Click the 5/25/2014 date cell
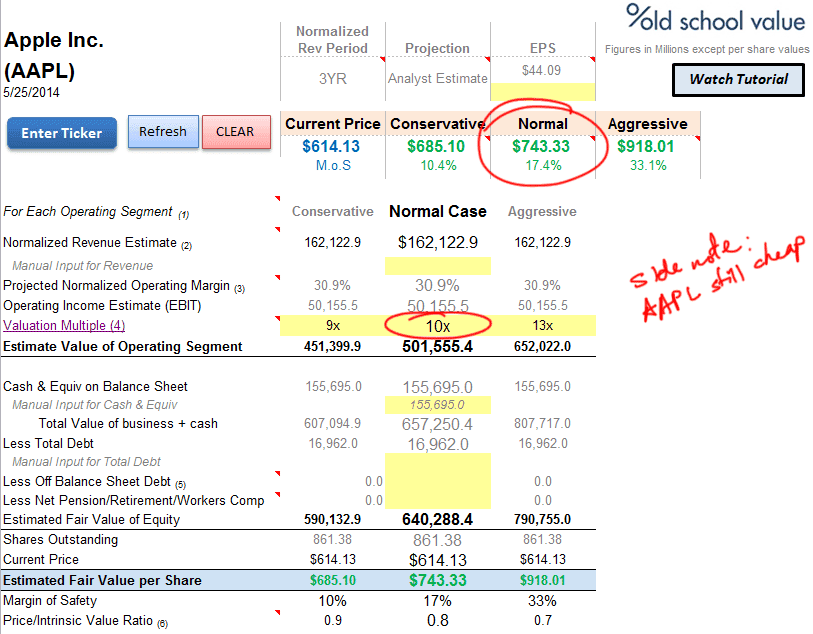Viewport: 813px width, 634px height. [32, 92]
